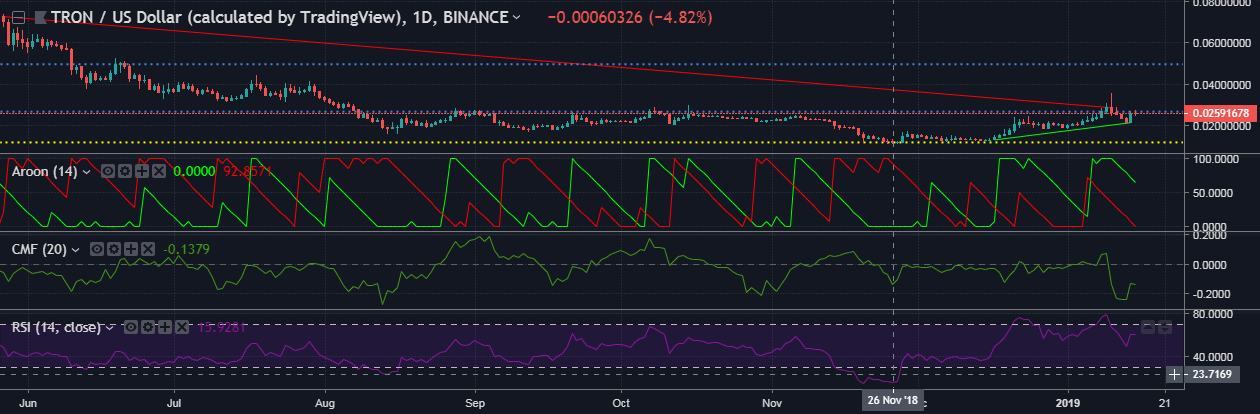
Task: Move RSI pane up with arrow button
Action: click(x=1149, y=326)
